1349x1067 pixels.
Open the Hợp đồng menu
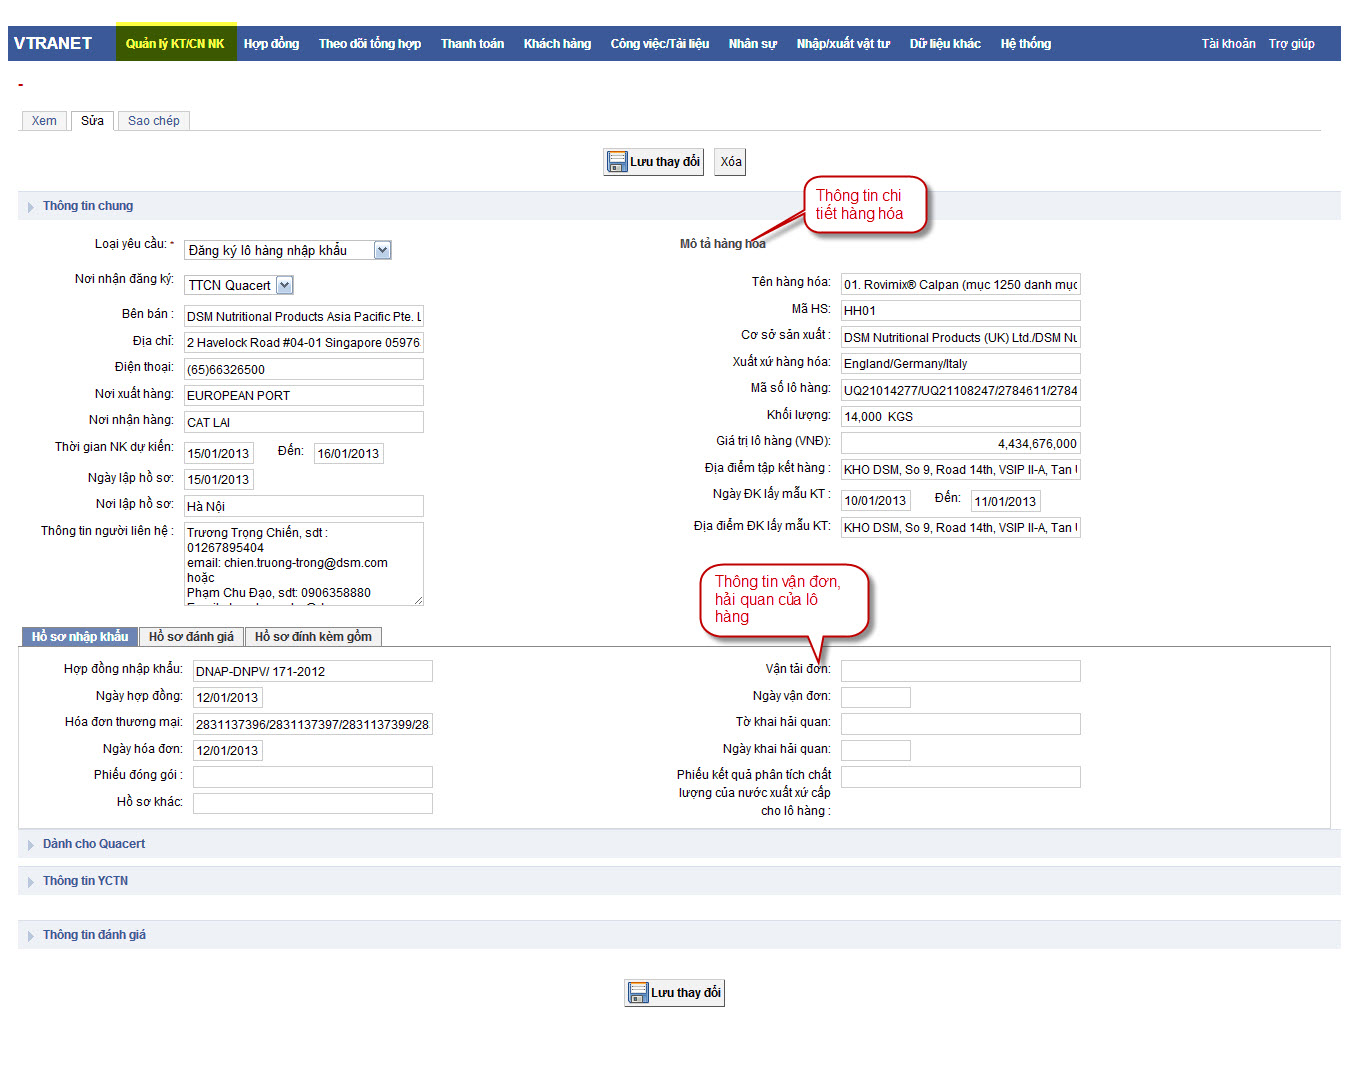[271, 44]
